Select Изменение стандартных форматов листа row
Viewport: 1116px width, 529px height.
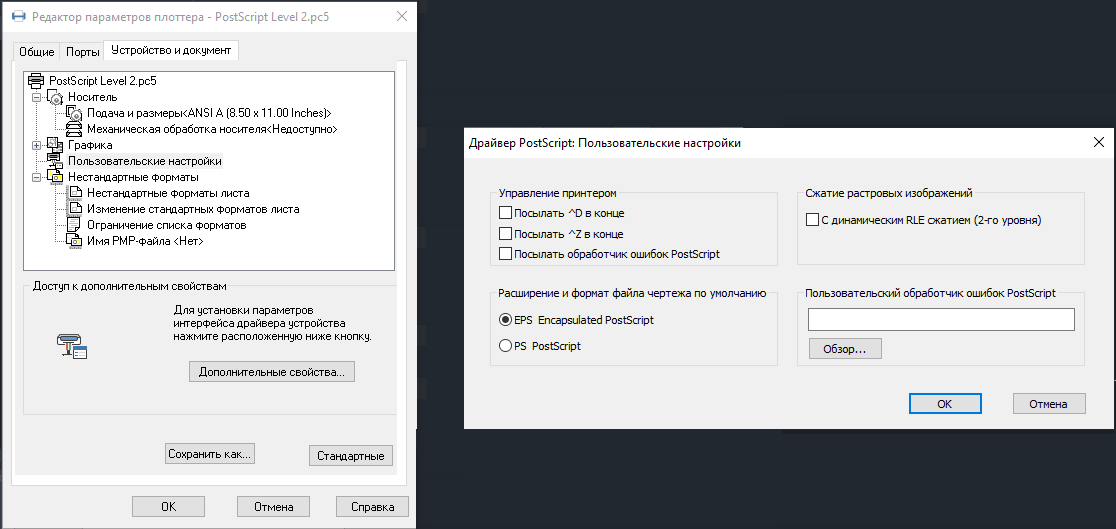coord(193,209)
